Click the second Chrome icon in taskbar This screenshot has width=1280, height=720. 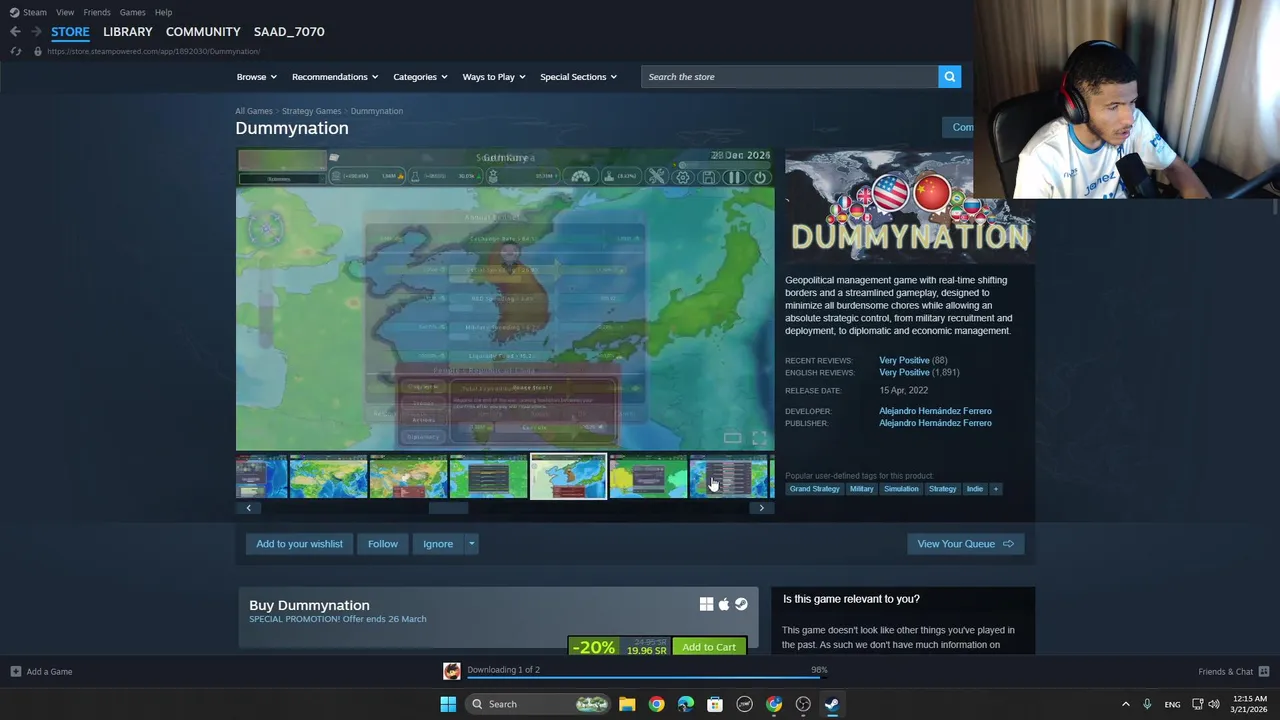tap(774, 704)
